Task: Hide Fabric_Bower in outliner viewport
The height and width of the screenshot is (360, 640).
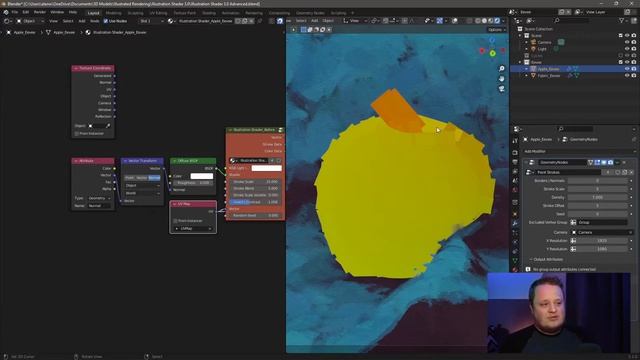Action: pos(627,76)
